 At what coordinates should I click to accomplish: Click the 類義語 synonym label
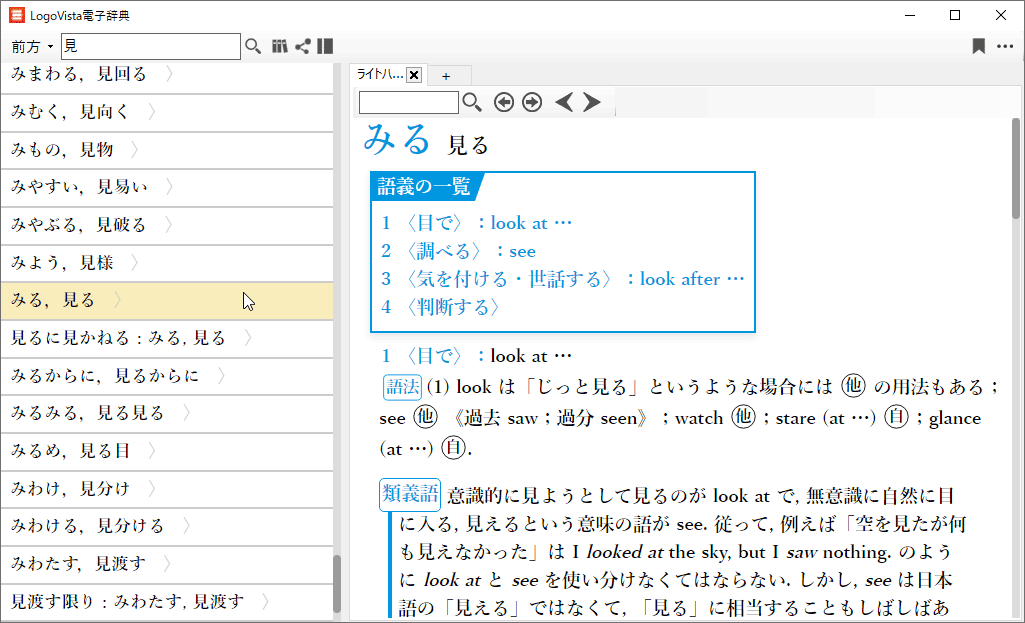pos(410,495)
